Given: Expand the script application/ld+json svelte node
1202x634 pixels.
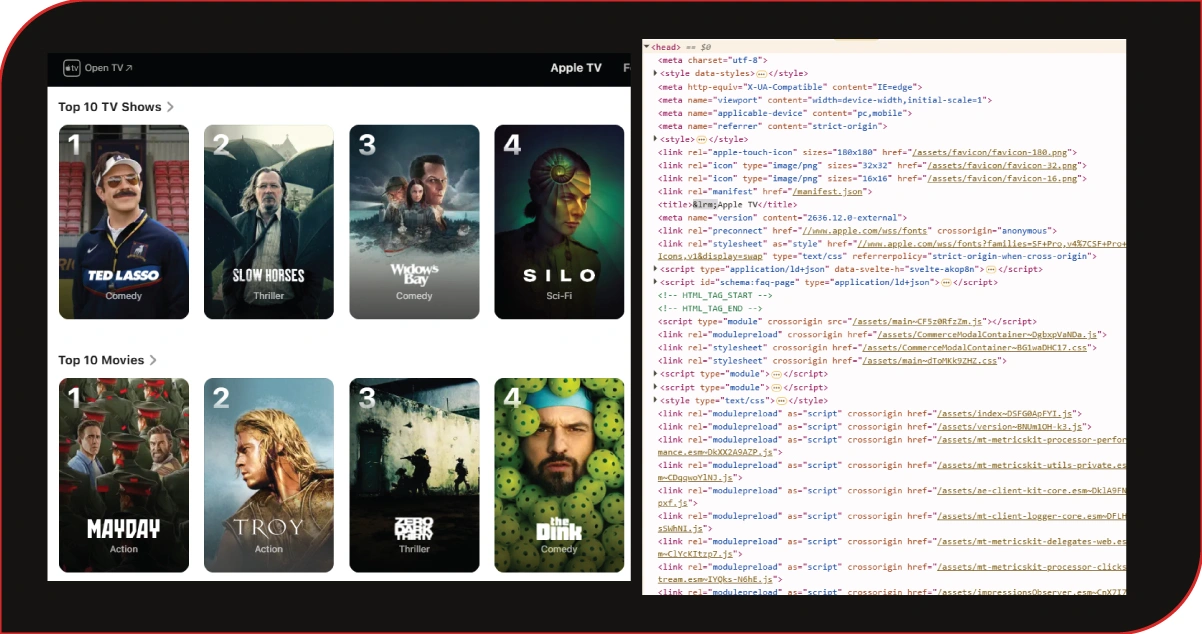Looking at the screenshot, I should coord(655,269).
